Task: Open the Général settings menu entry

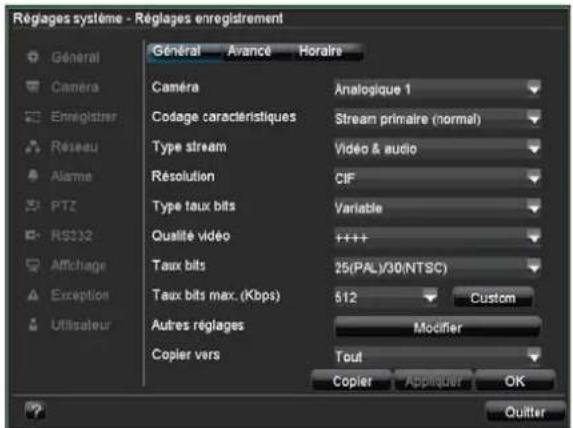Action: pyautogui.click(x=76, y=57)
